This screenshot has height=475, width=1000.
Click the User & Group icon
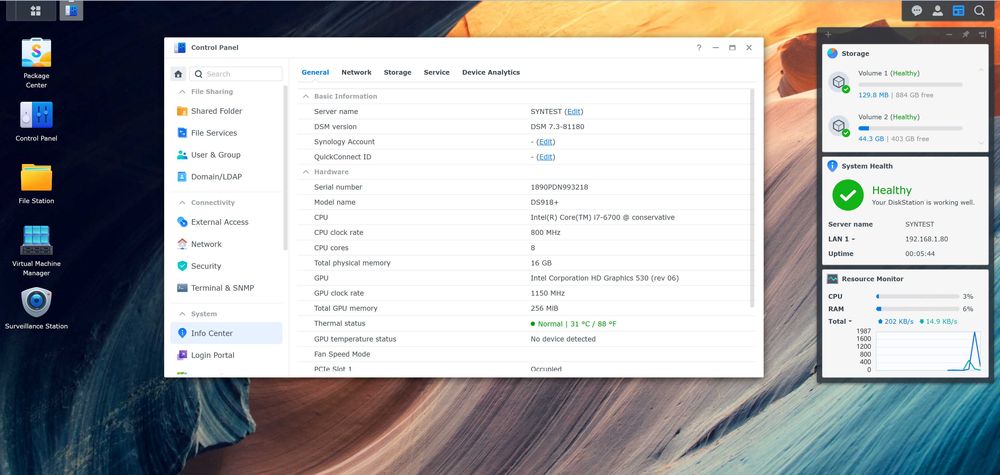click(182, 155)
